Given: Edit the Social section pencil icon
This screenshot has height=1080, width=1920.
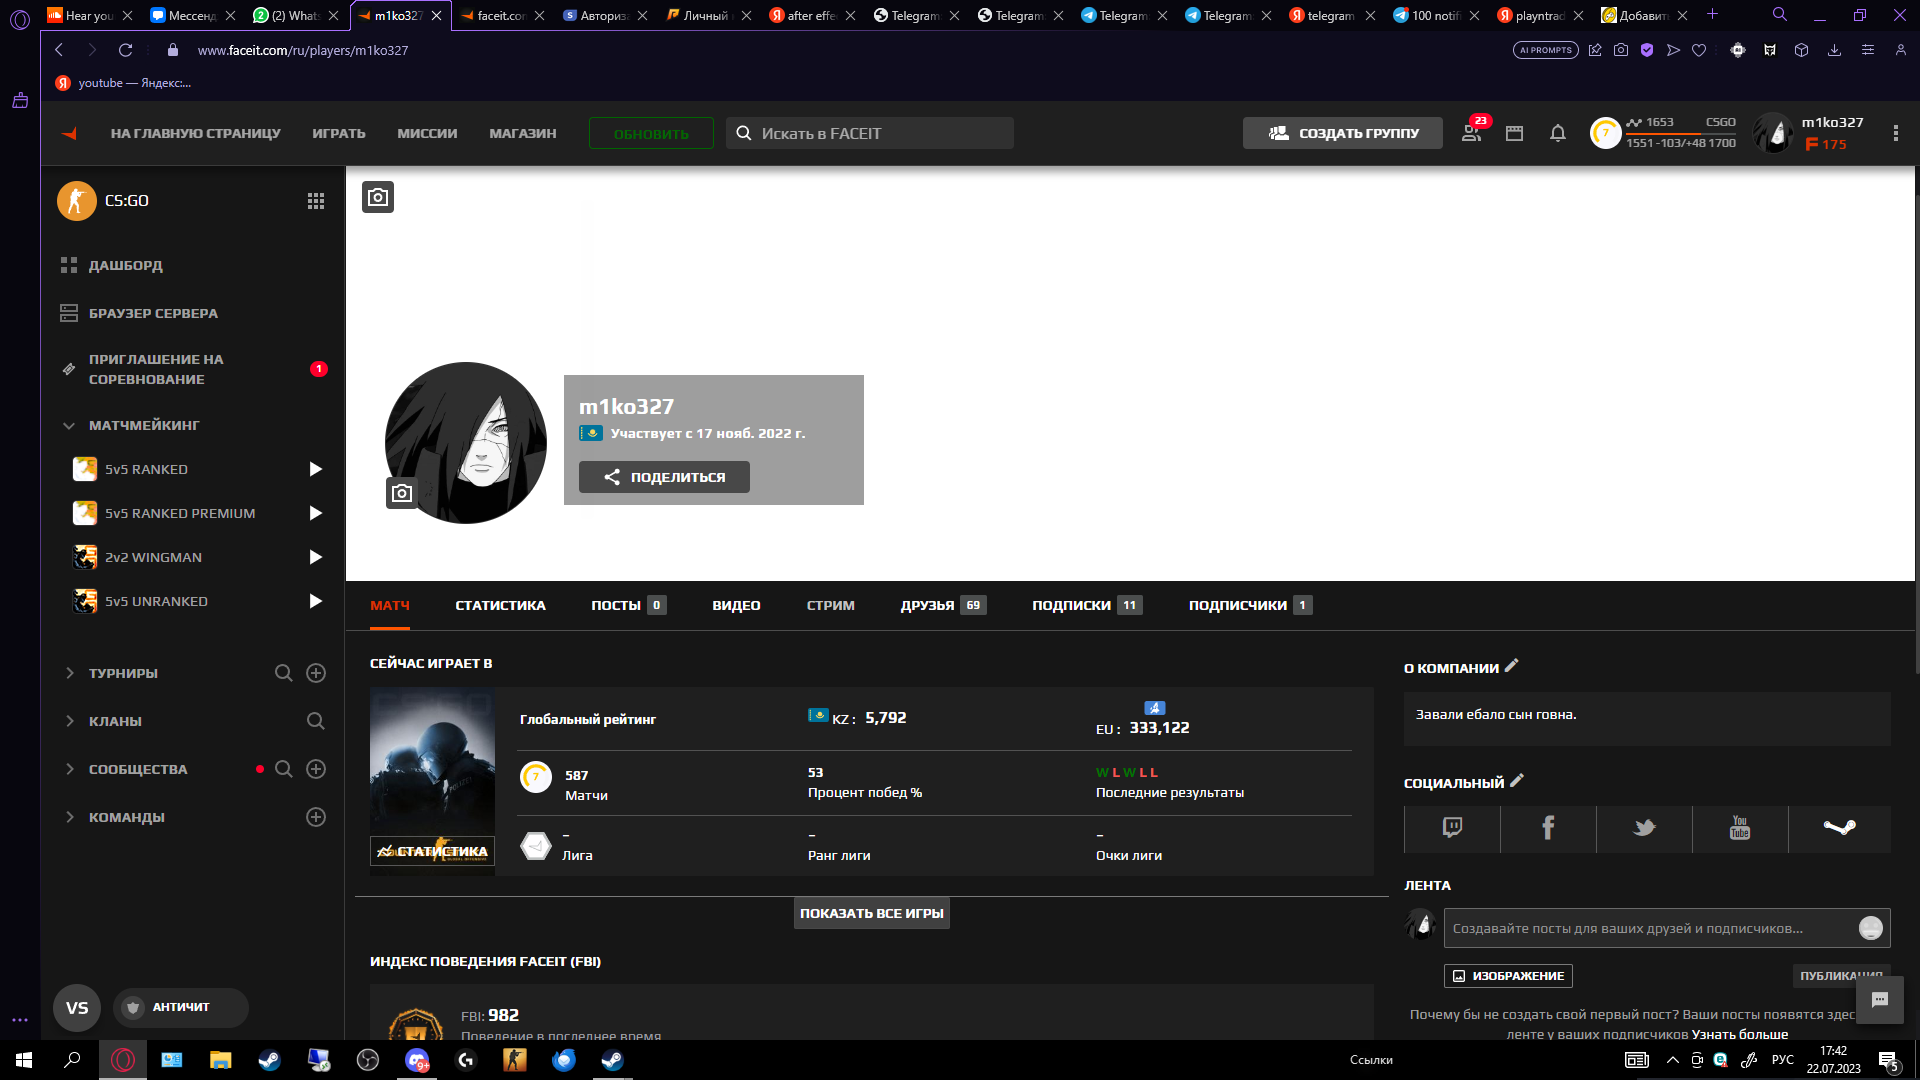Looking at the screenshot, I should [1516, 781].
